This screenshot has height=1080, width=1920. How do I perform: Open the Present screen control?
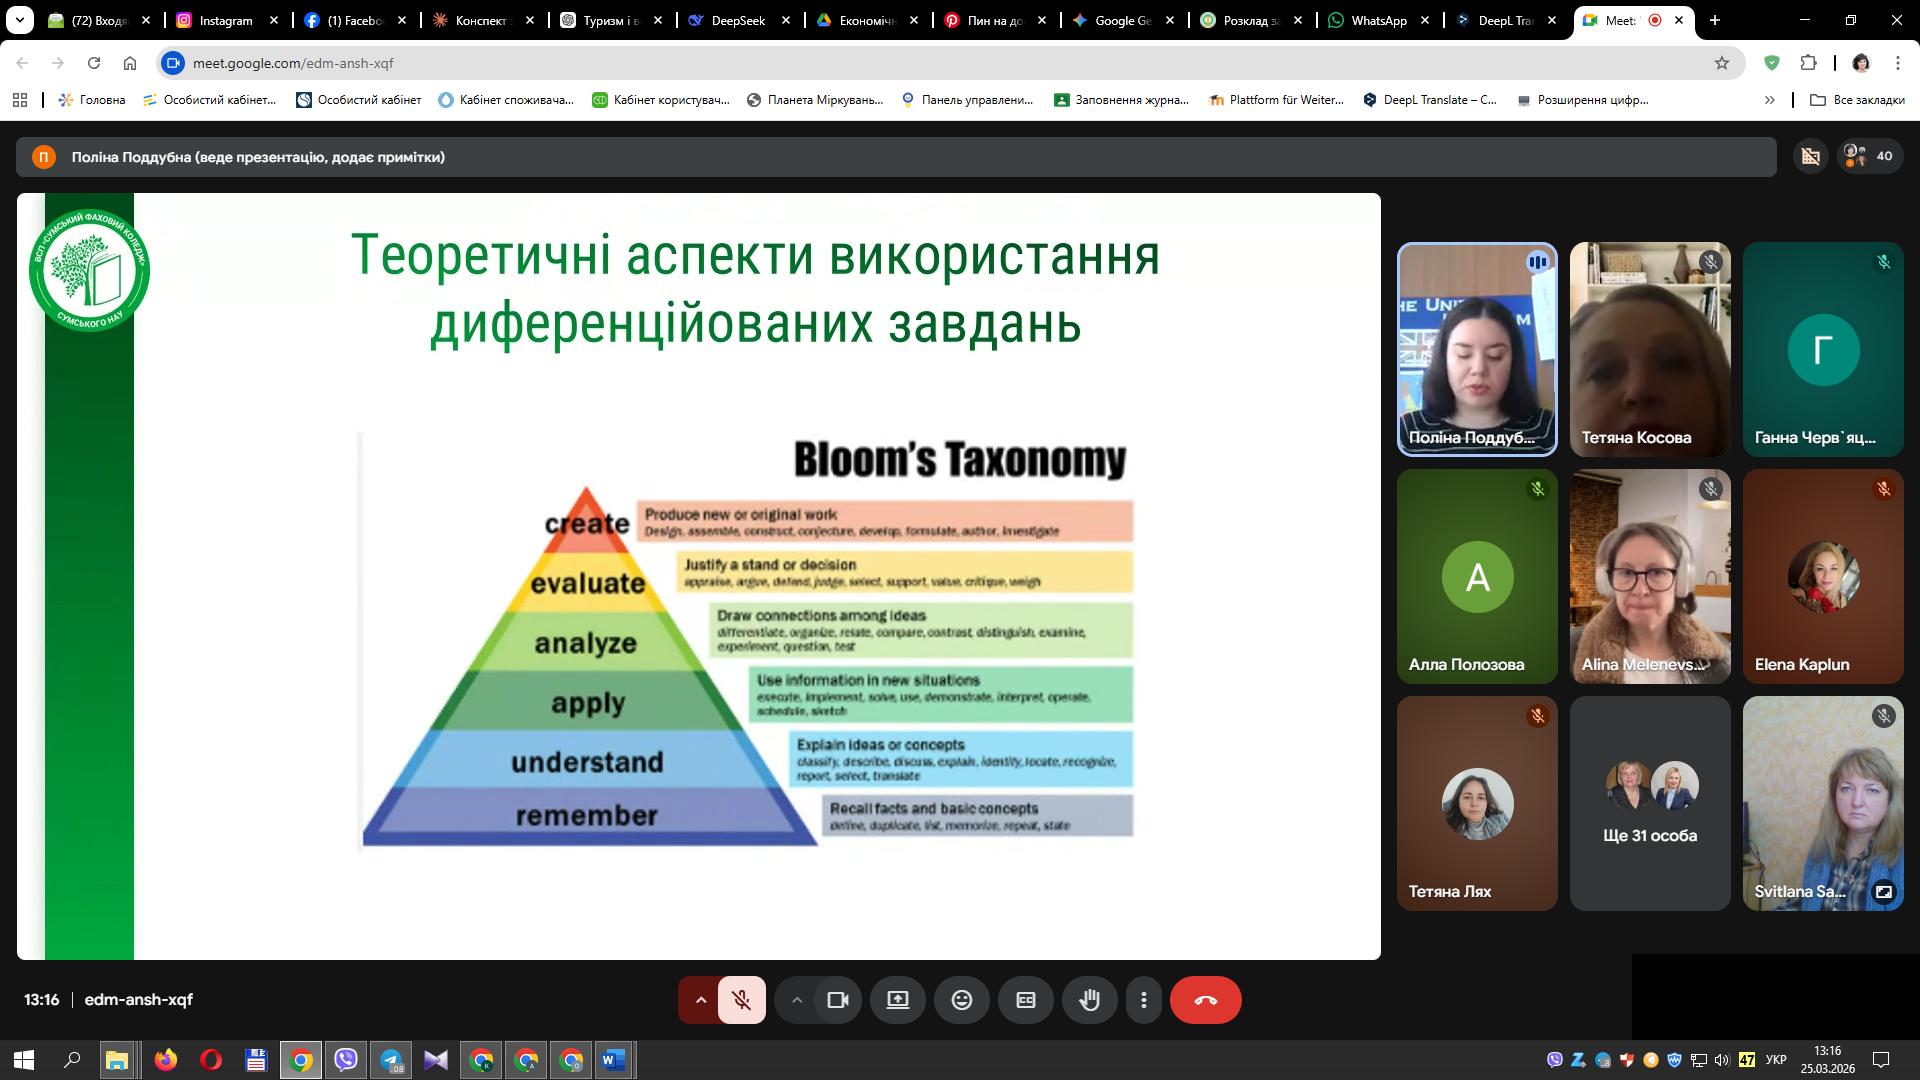[897, 999]
